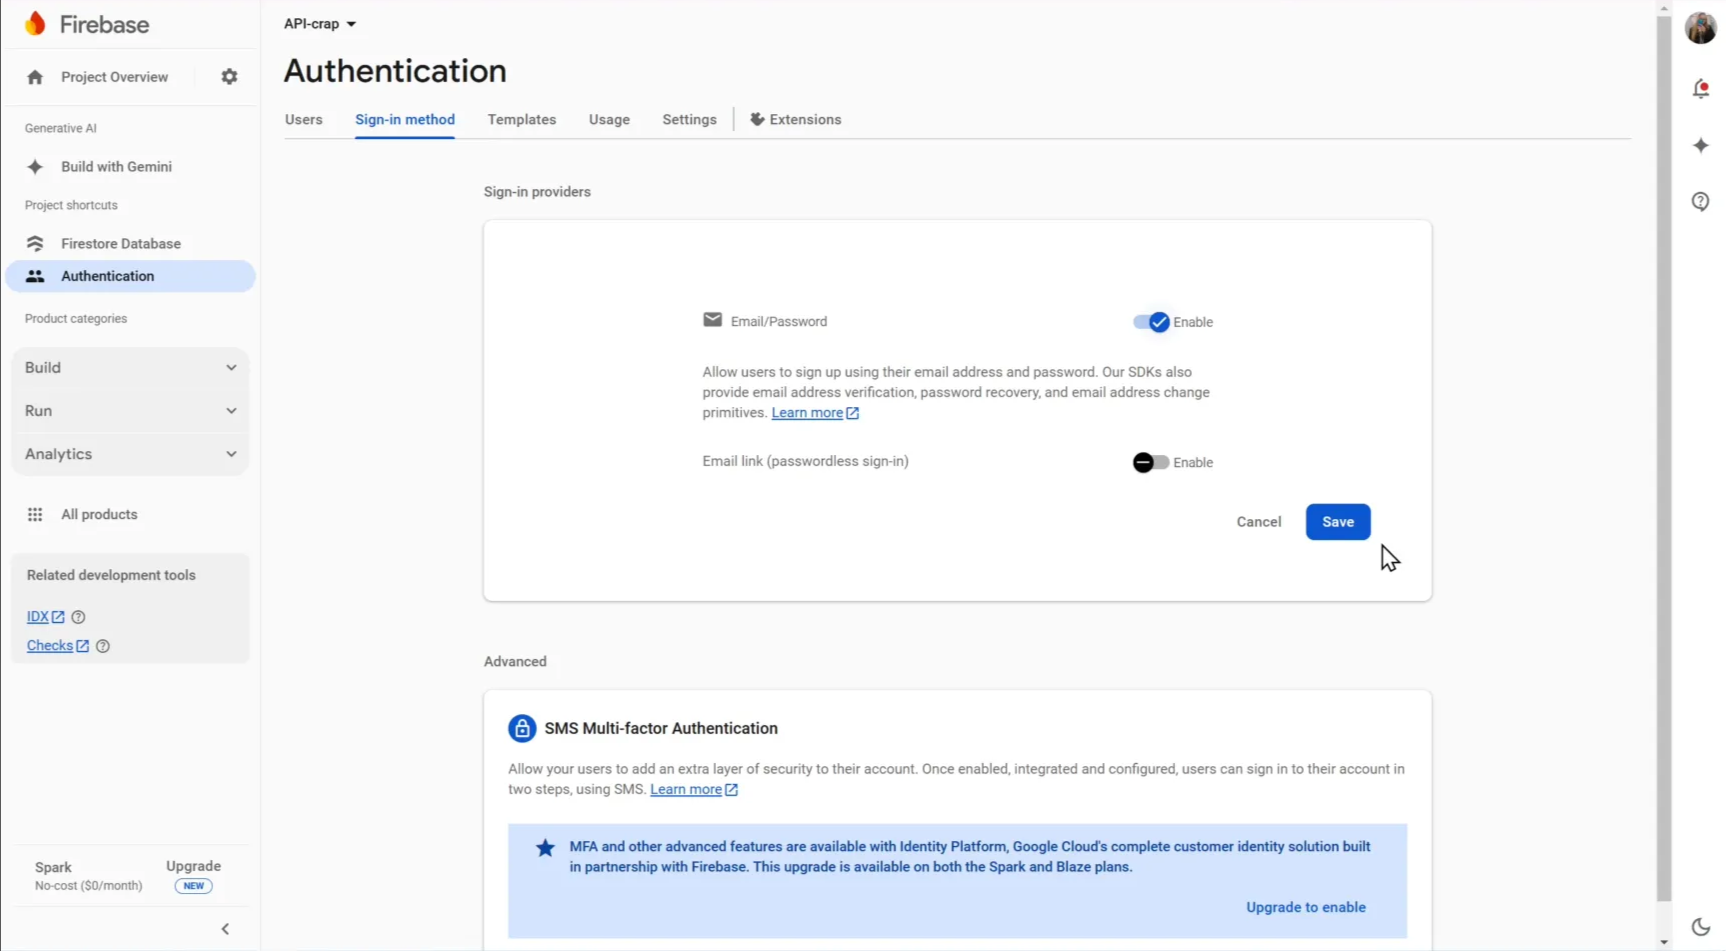Image resolution: width=1726 pixels, height=951 pixels.
Task: Open the IDX link
Action: tap(45, 617)
